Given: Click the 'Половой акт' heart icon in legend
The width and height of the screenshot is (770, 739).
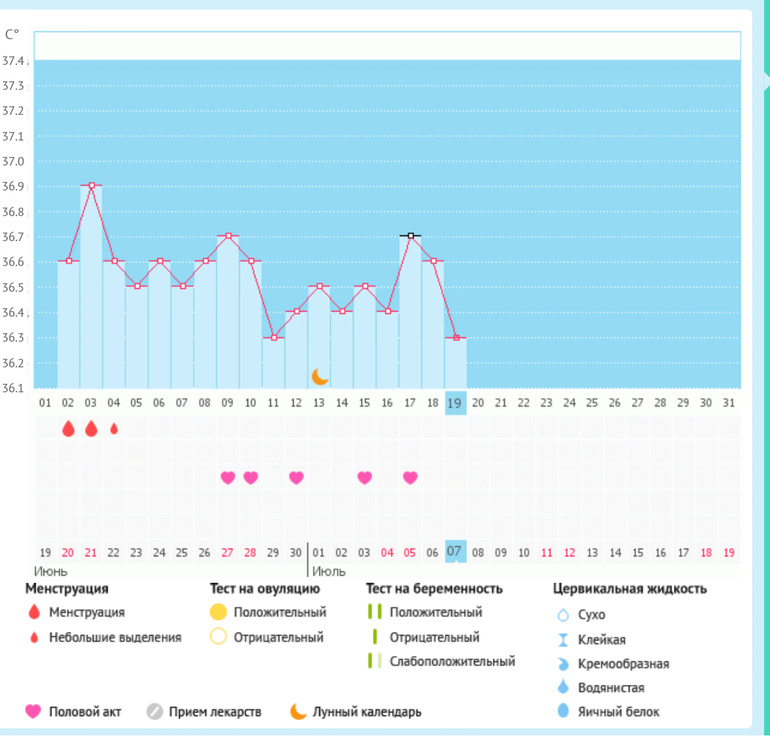Looking at the screenshot, I should pos(33,712).
